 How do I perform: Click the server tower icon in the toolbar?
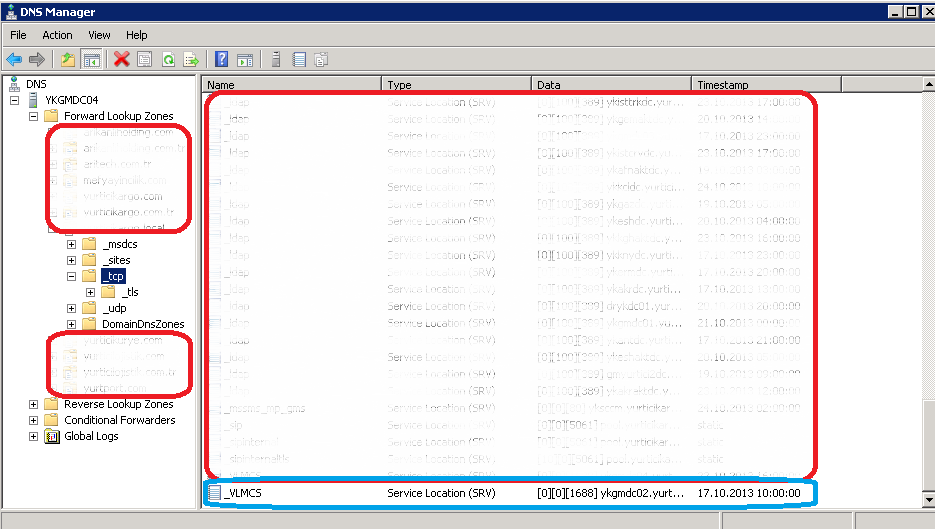tap(276, 60)
